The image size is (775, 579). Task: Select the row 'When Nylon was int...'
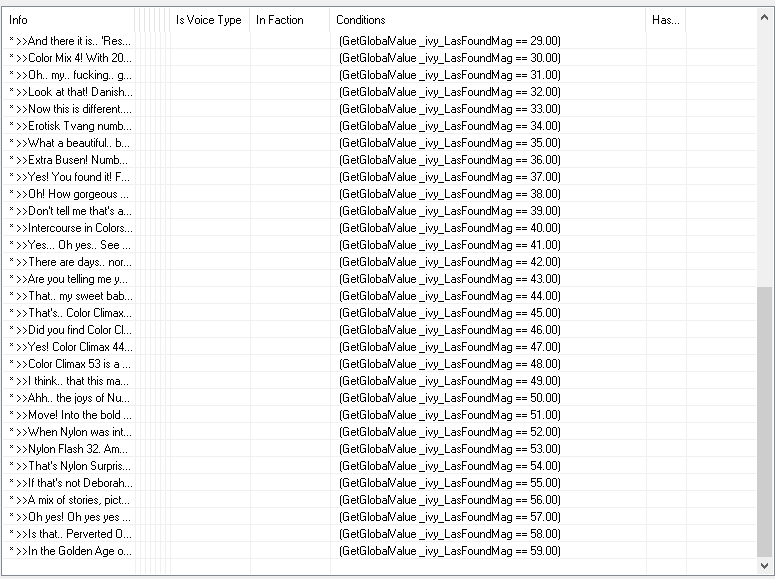point(379,432)
